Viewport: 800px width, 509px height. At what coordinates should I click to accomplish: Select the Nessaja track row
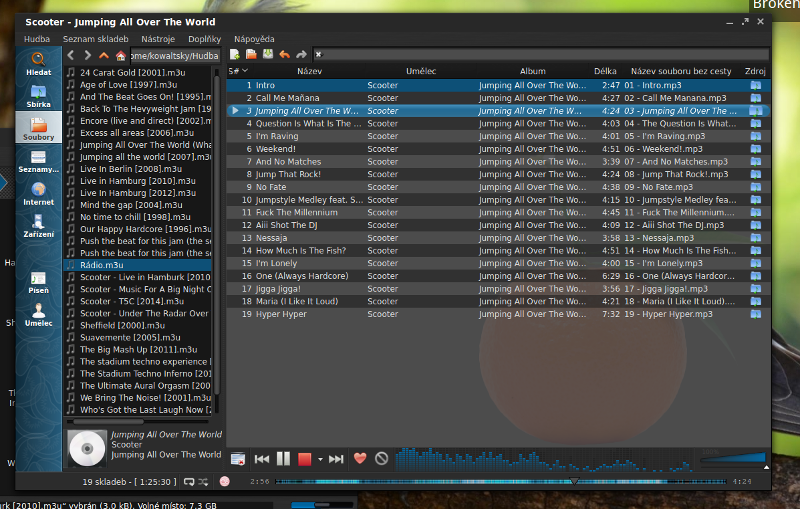point(497,238)
